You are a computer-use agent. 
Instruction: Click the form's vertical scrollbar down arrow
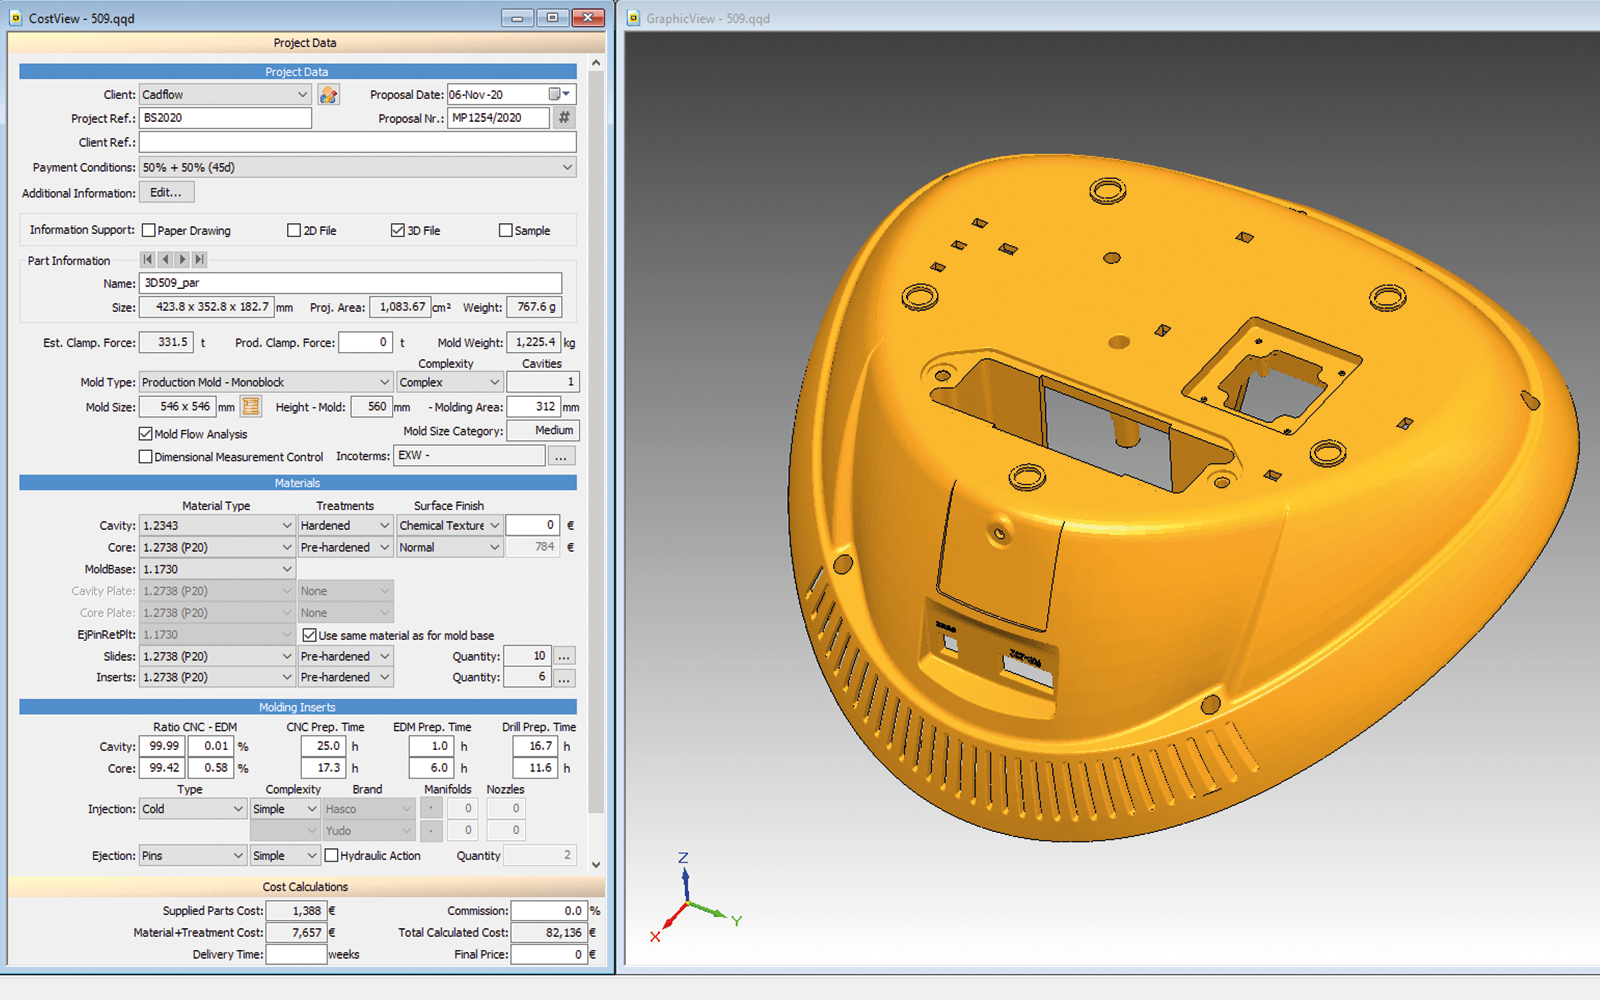596,865
